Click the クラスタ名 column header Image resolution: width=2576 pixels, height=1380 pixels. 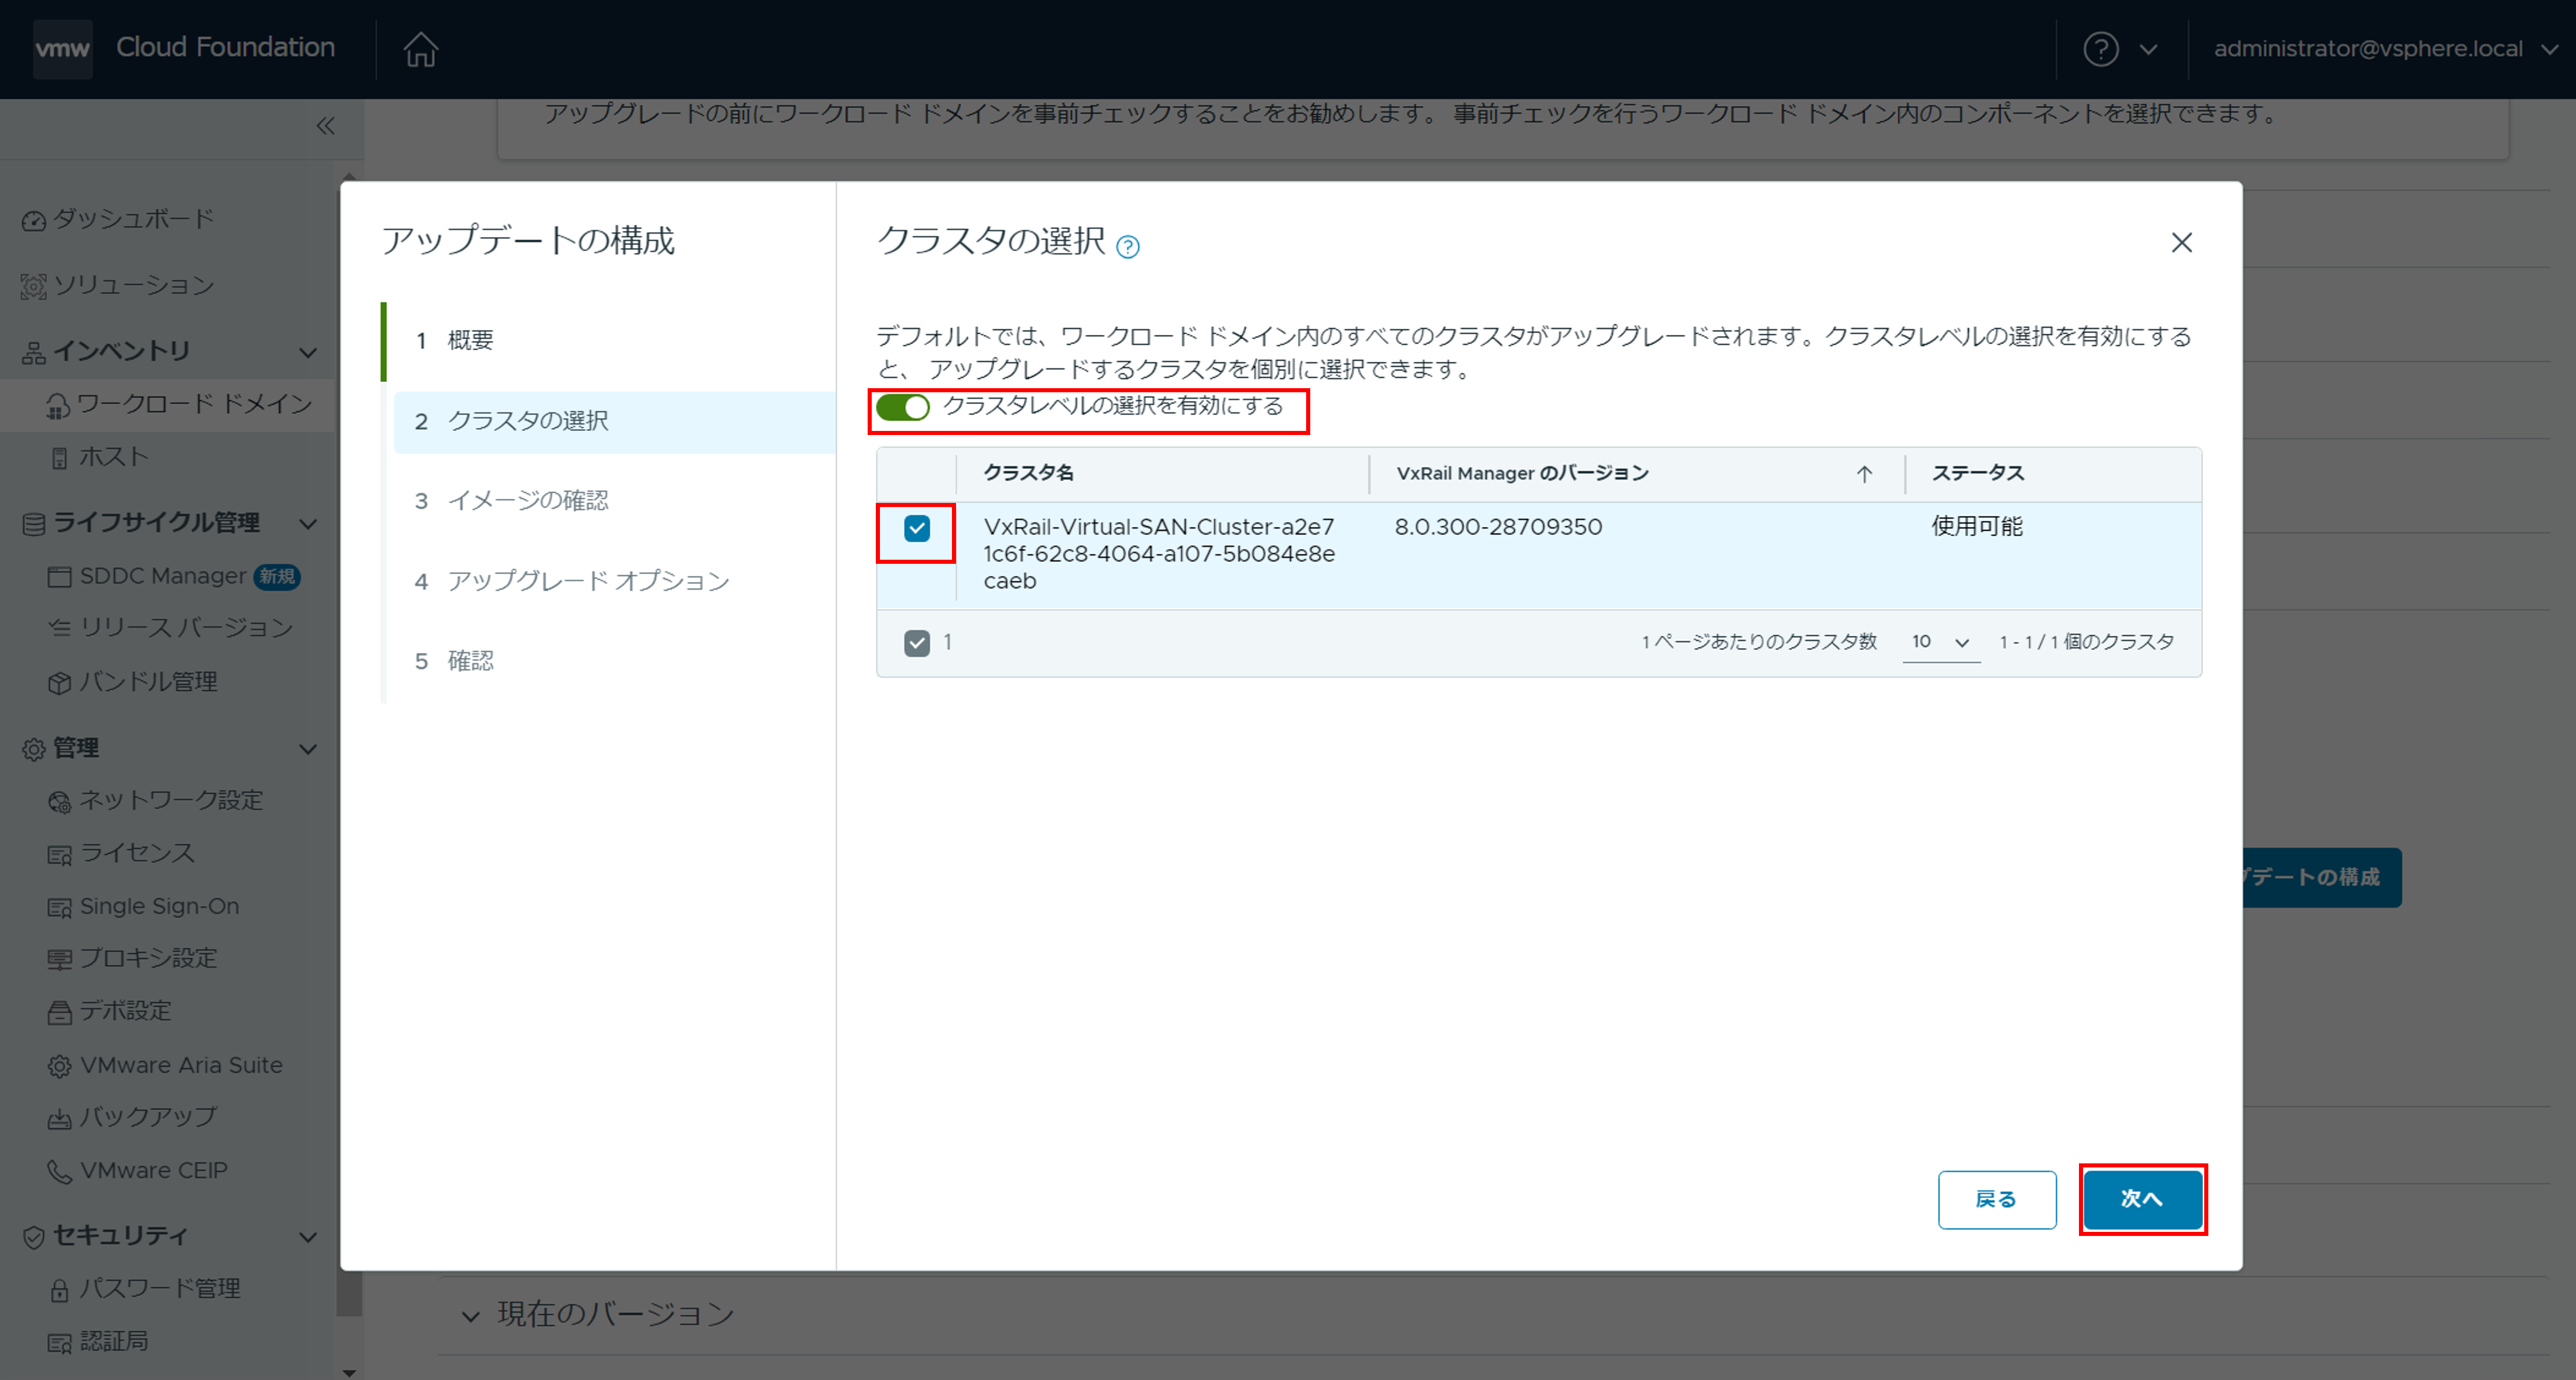click(x=1028, y=473)
